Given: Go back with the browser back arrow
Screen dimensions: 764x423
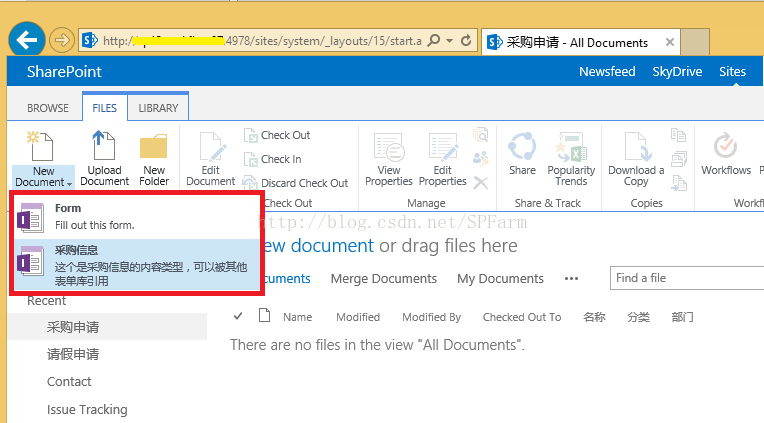Looking at the screenshot, I should pyautogui.click(x=27, y=39).
